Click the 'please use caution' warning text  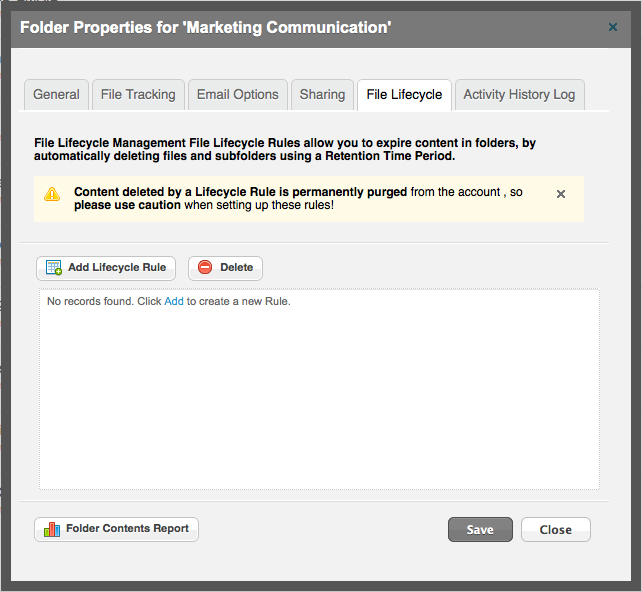(127, 205)
